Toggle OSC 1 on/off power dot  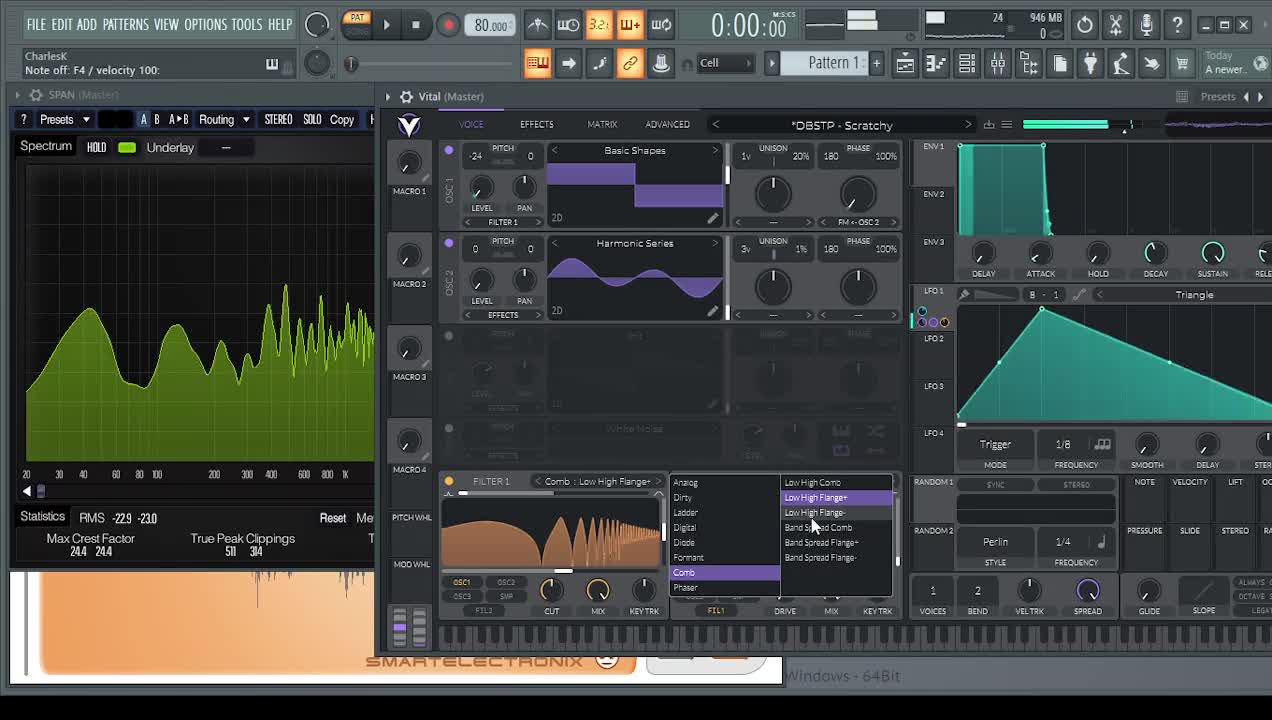tap(448, 150)
